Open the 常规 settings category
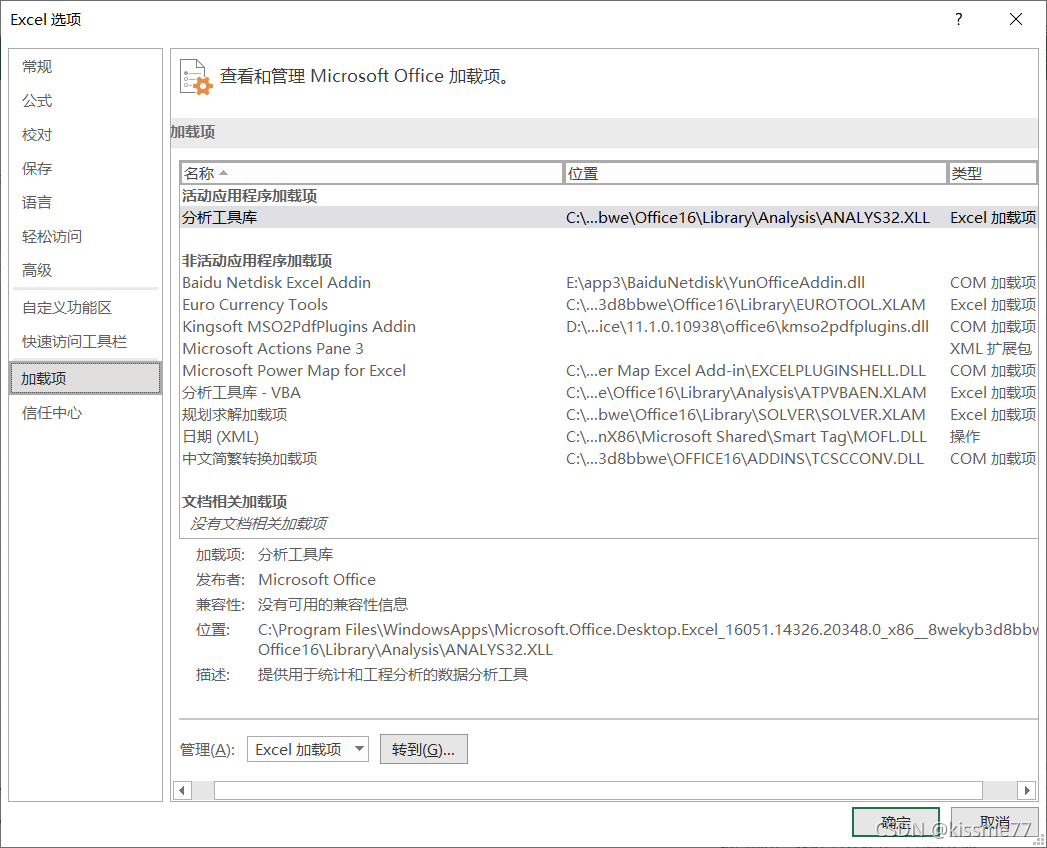Viewport: 1047px width, 848px height. (x=85, y=66)
